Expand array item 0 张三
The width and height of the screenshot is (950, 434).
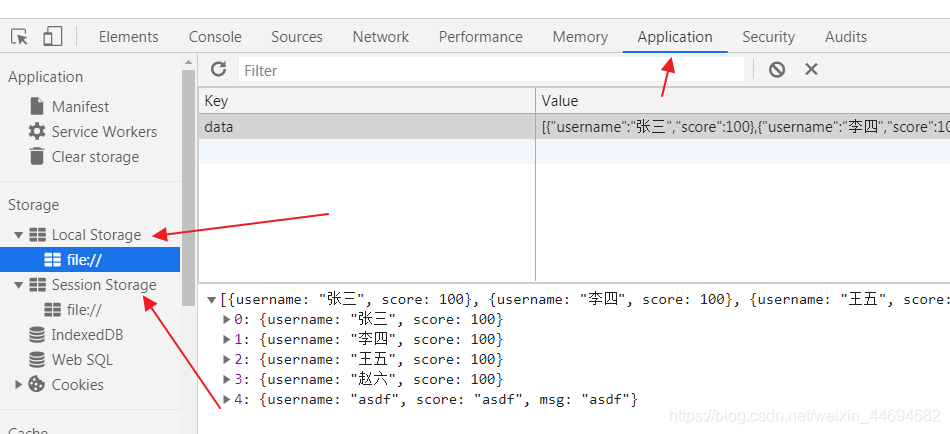pyautogui.click(x=227, y=319)
